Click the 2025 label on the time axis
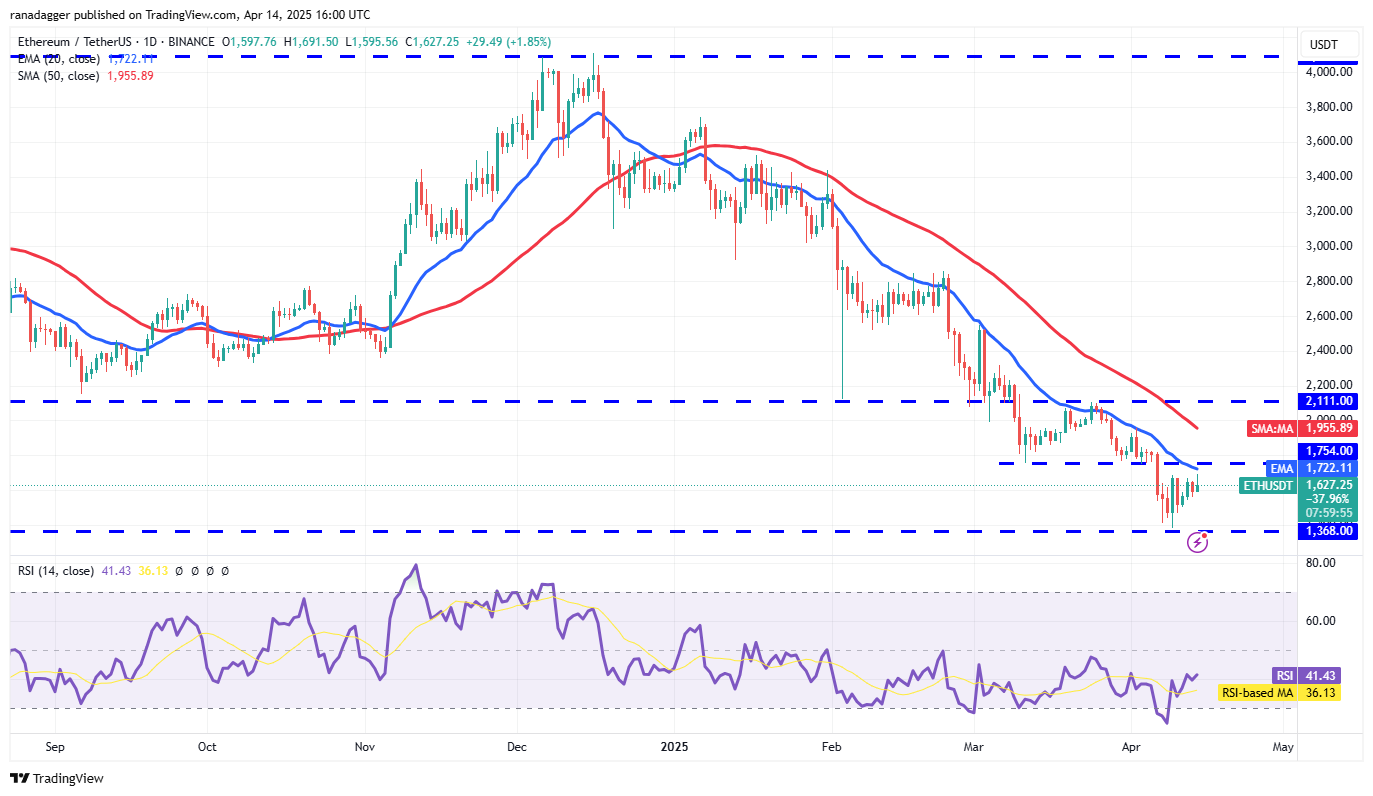This screenshot has height=796, width=1373. pos(674,746)
